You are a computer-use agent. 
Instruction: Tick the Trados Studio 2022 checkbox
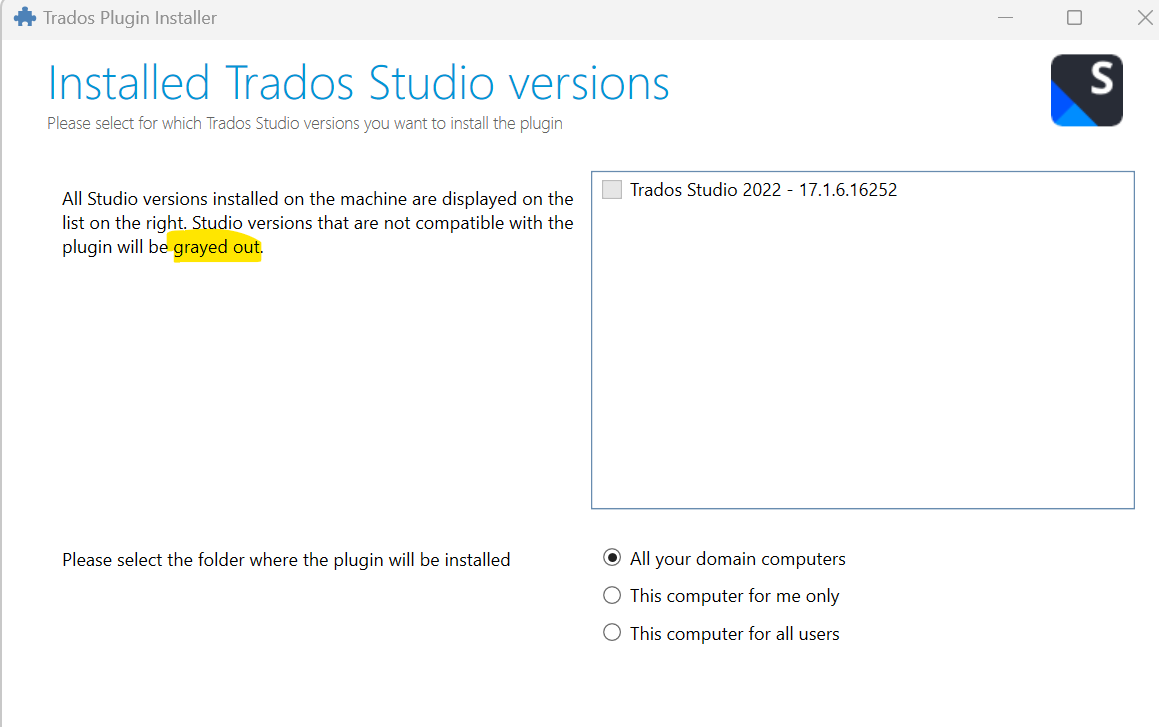point(612,190)
